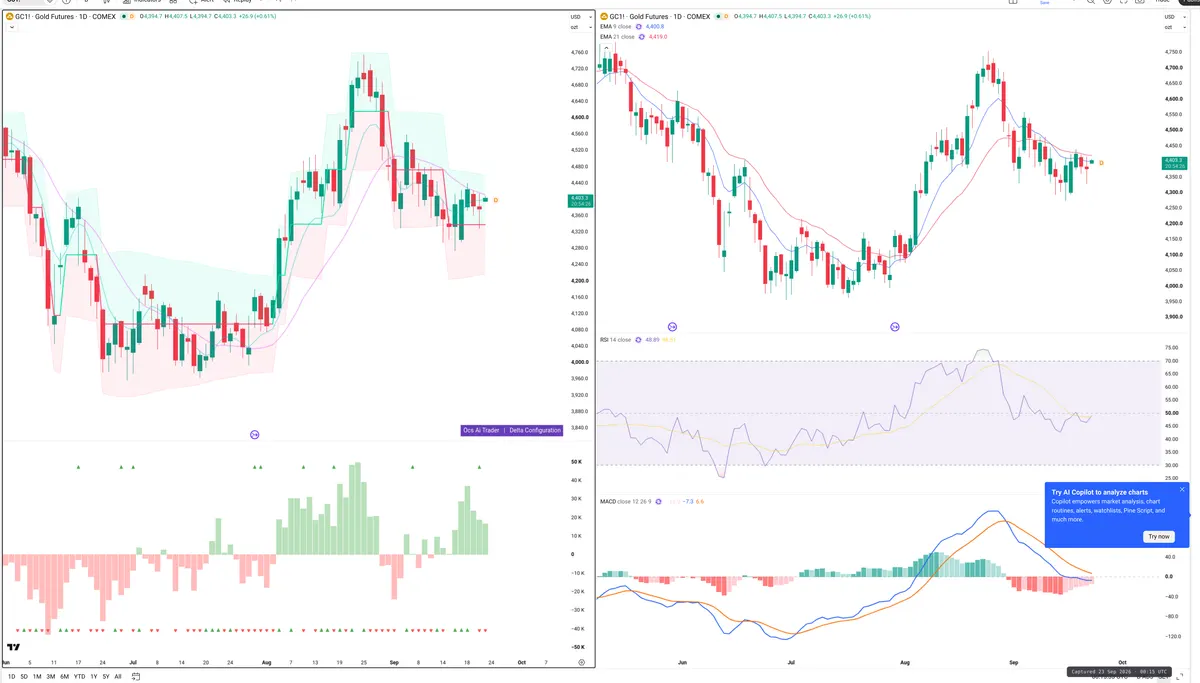Open the right chart USD currency dropdown
This screenshot has width=1200, height=683.
1175,17
